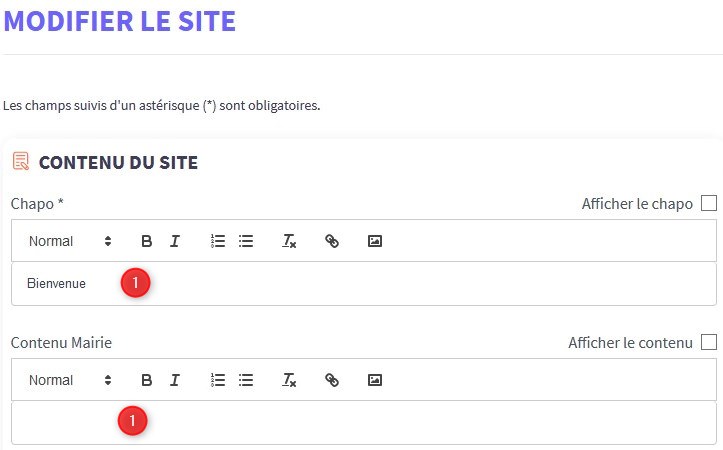Viewport: 723px width, 450px height.
Task: Click into the Chapo text area with 'Bienvenue'
Action: coord(400,284)
